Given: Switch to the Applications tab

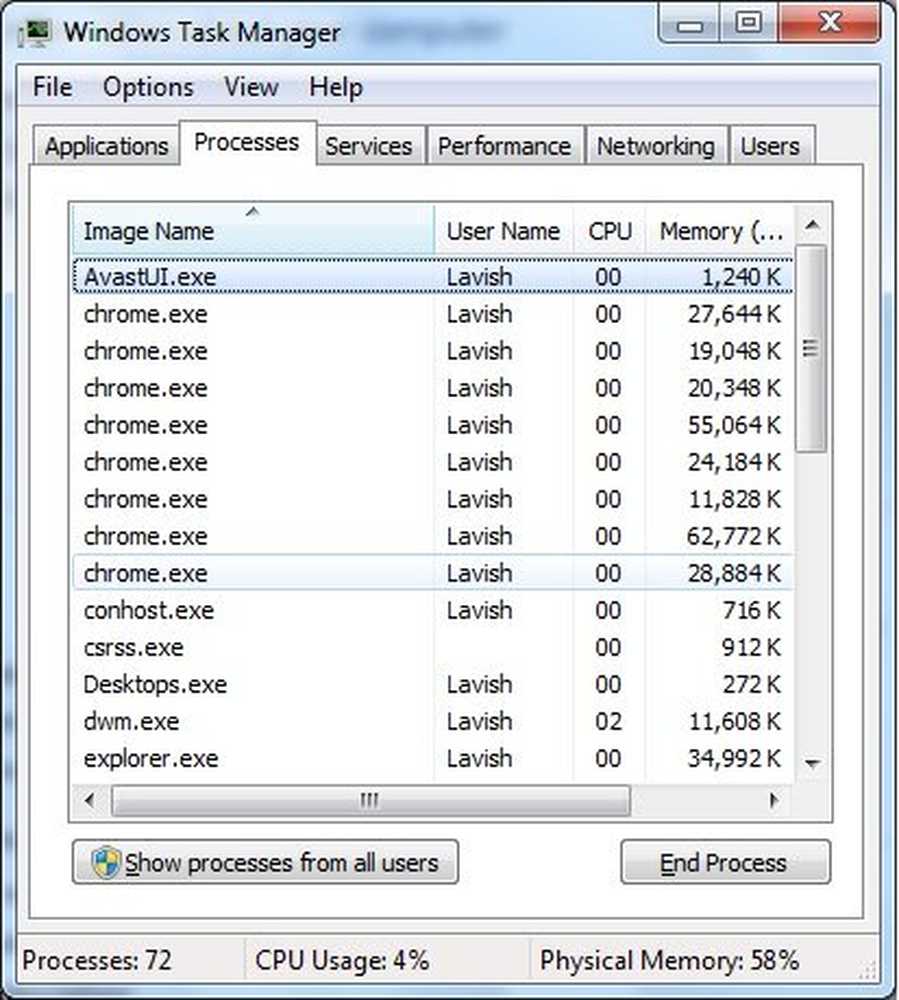Looking at the screenshot, I should 106,146.
